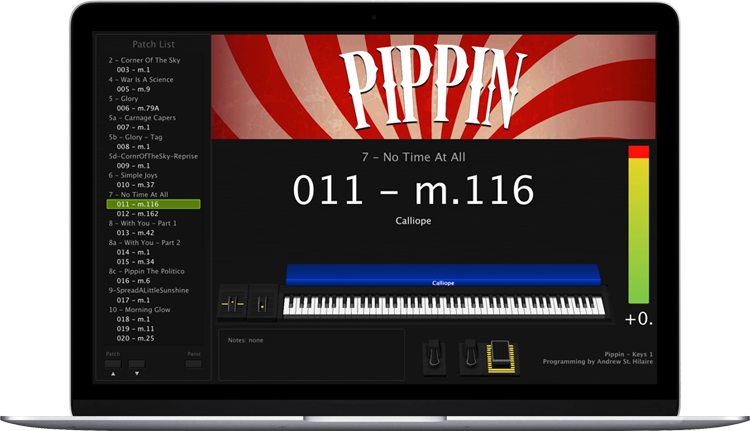Viewport: 750px width, 431px height.
Task: Select '10 - Morning Glow' set
Action: 139,309
